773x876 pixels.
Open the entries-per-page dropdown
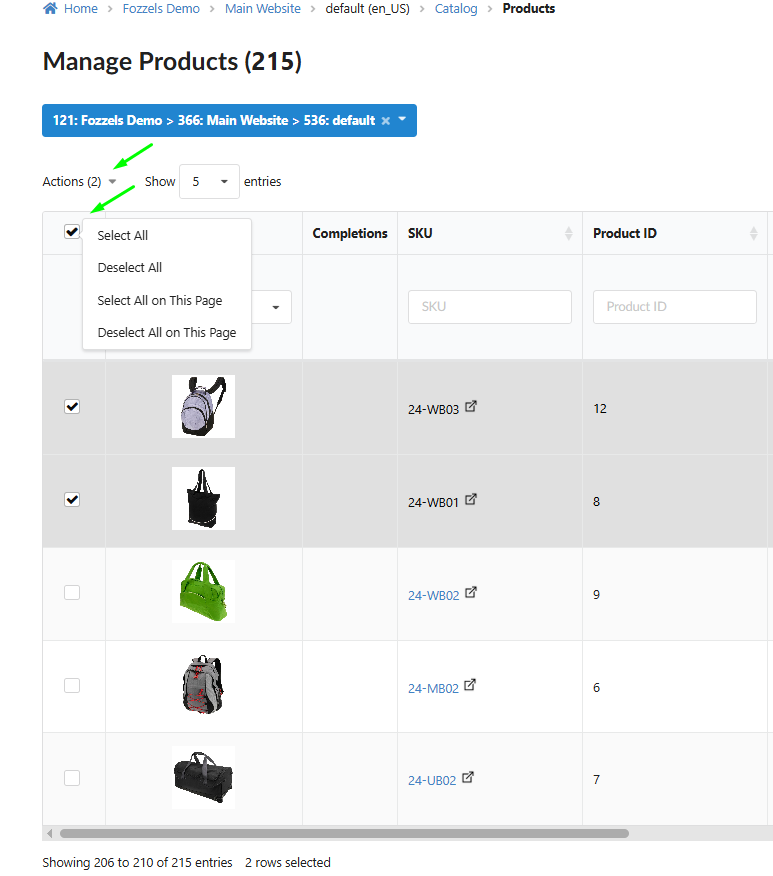[209, 182]
